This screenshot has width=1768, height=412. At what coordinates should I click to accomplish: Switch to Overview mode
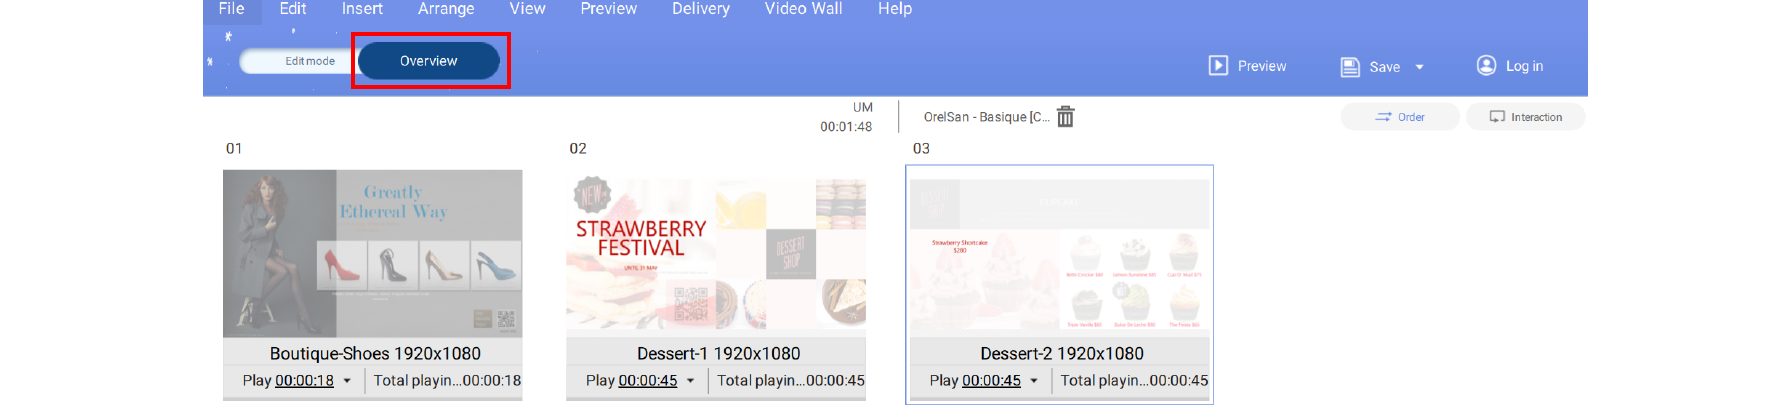coord(429,61)
